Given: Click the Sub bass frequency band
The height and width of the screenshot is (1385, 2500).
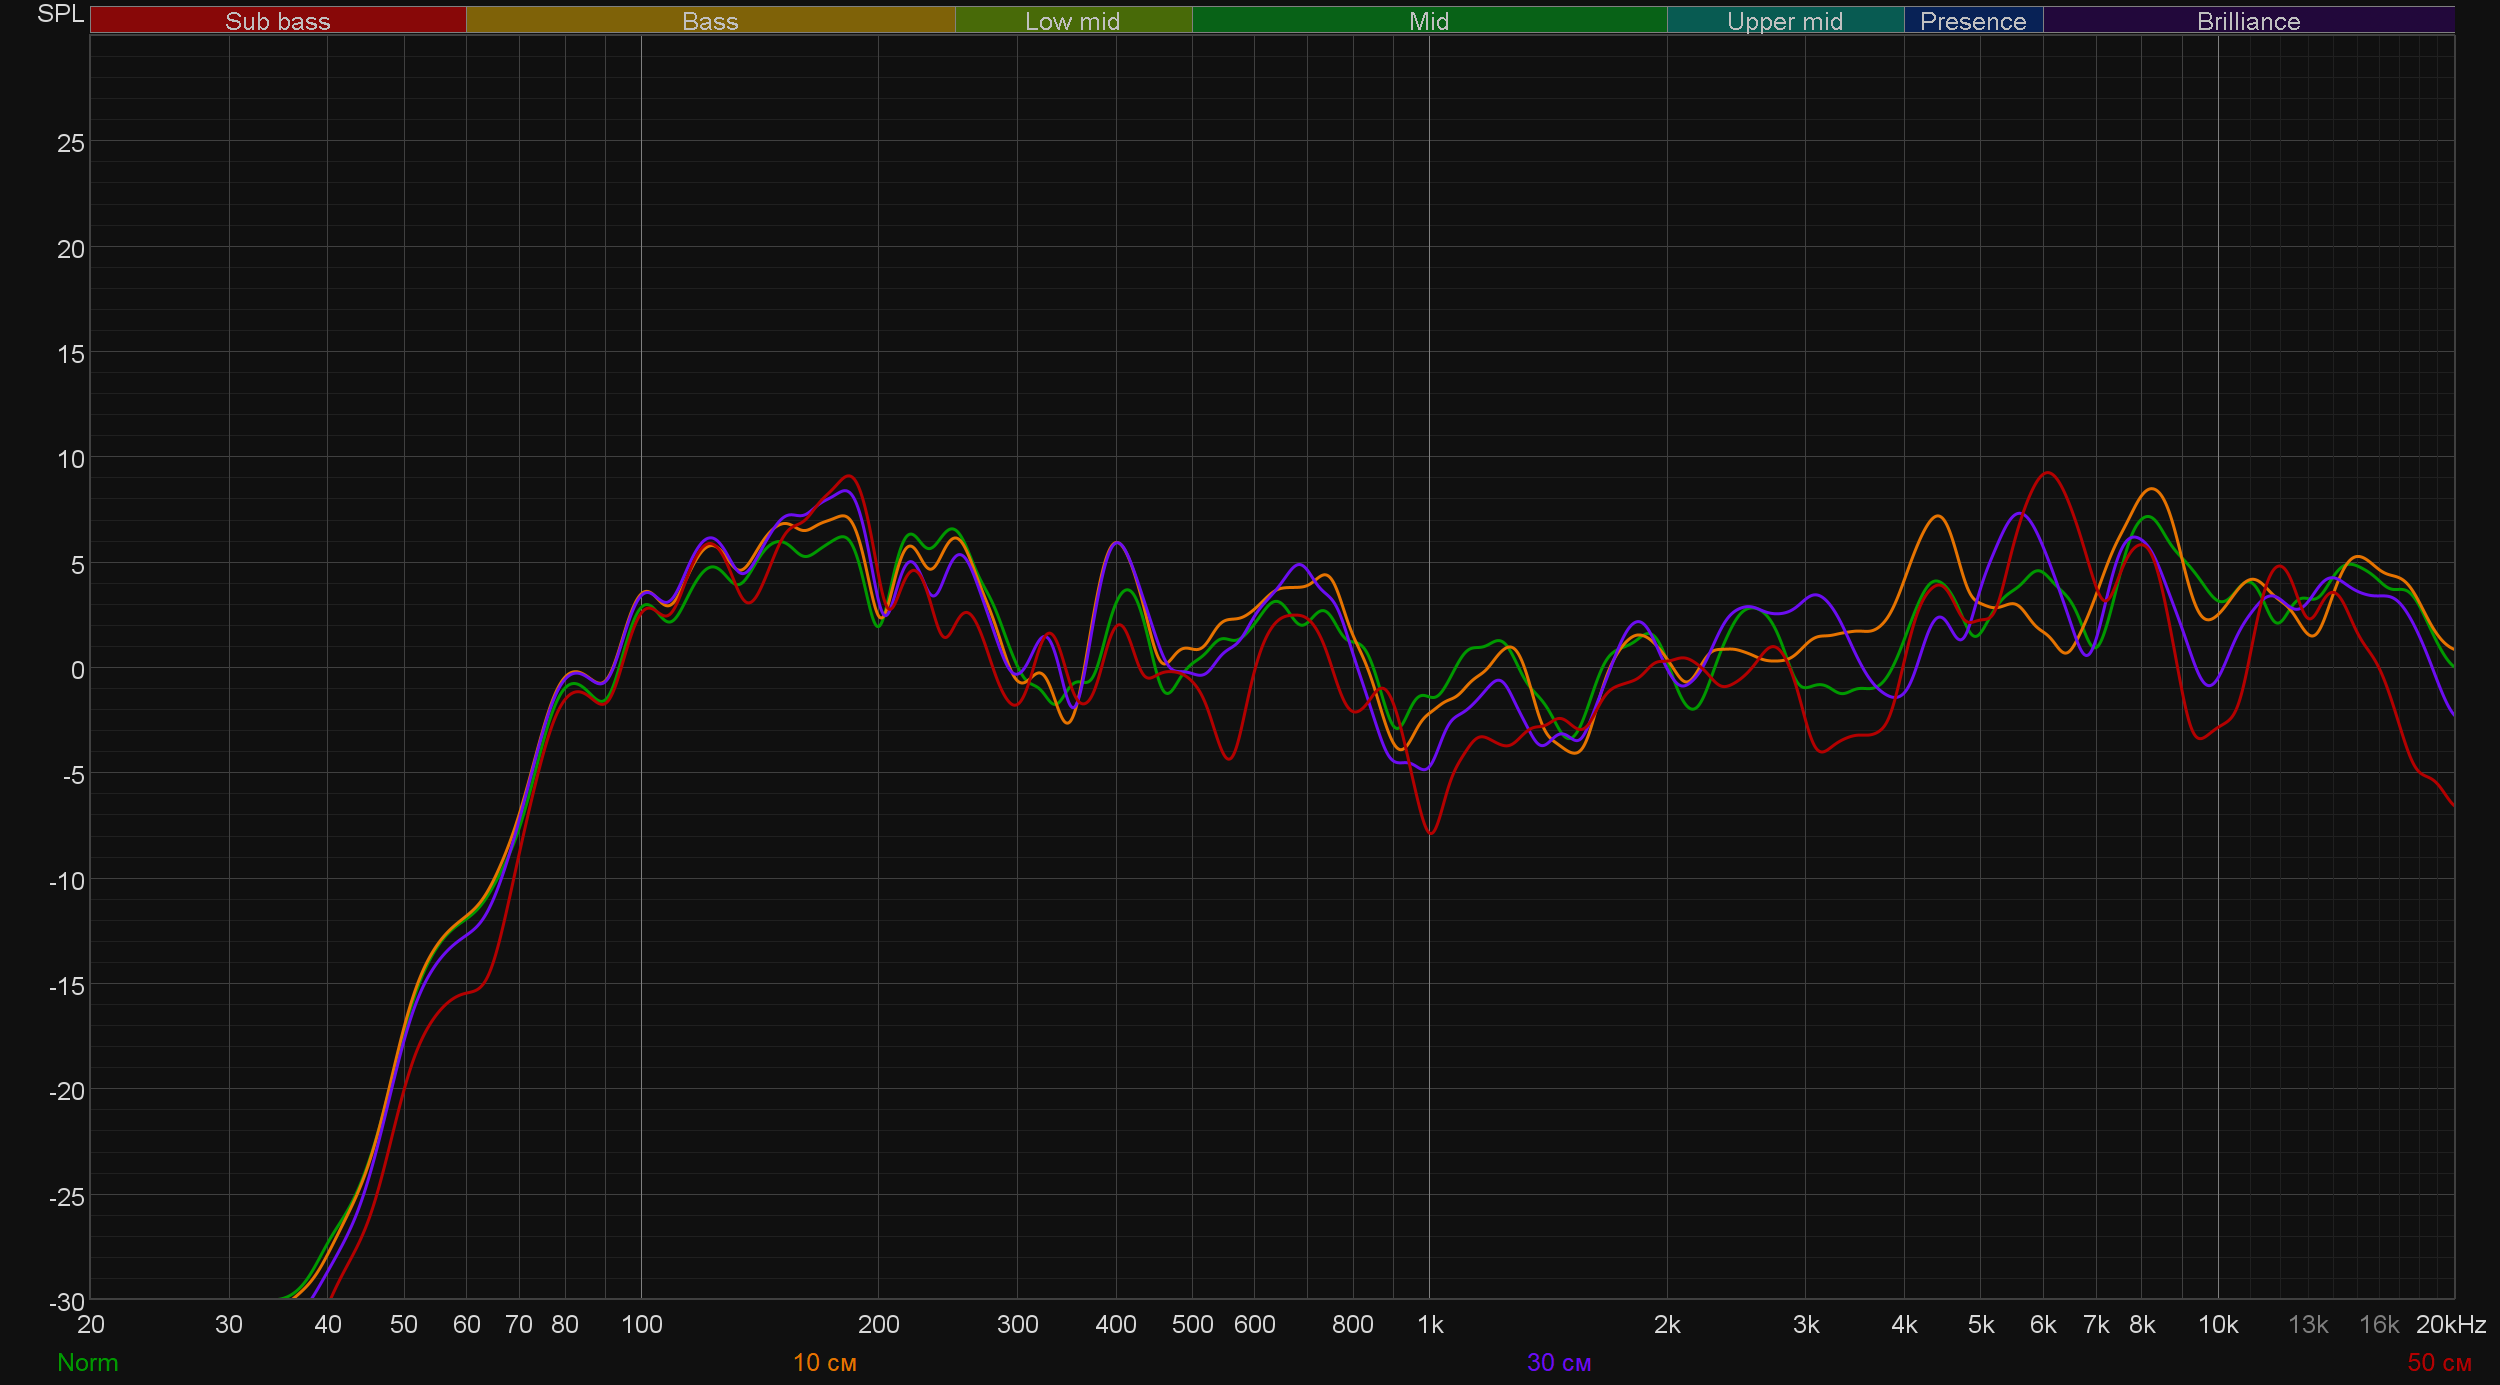Looking at the screenshot, I should [x=277, y=21].
